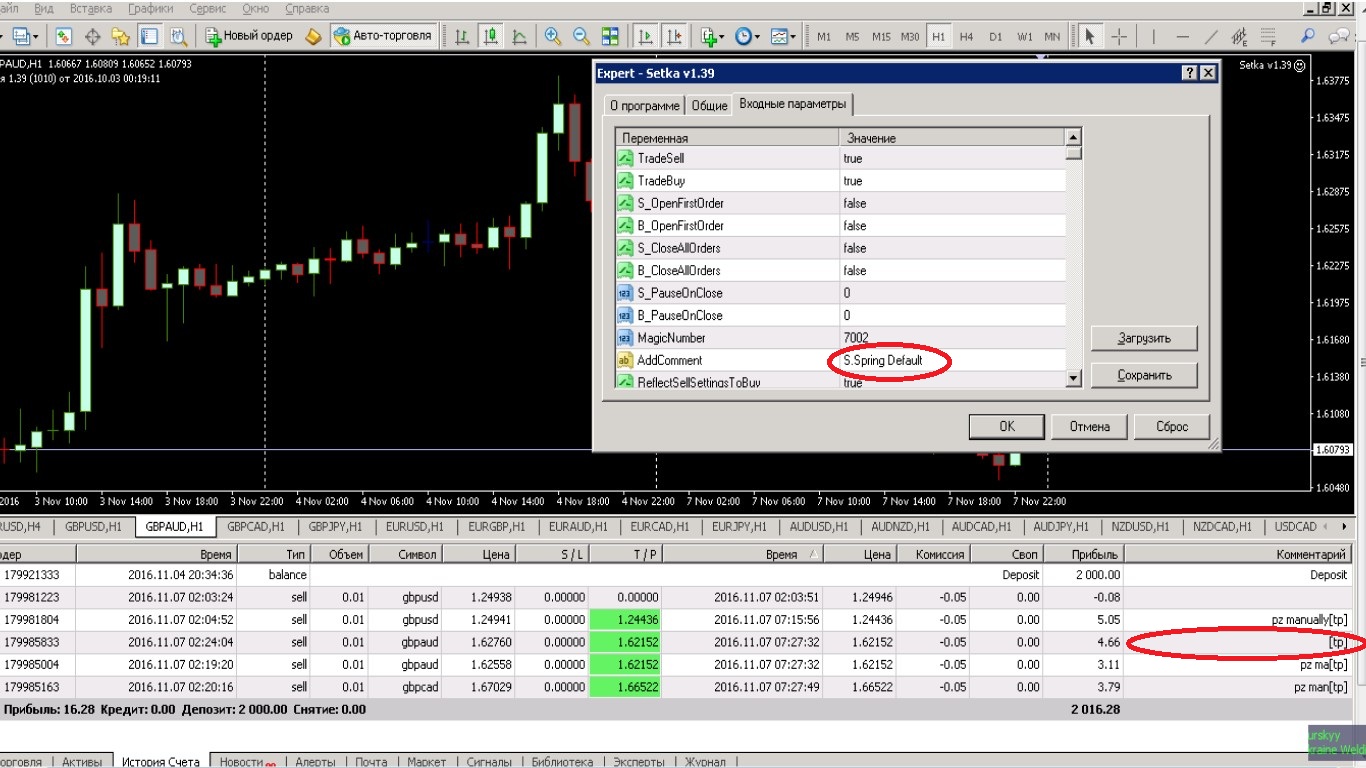Open the chat bubbles icon
Screen dimensions: 1366x768
point(1337,35)
